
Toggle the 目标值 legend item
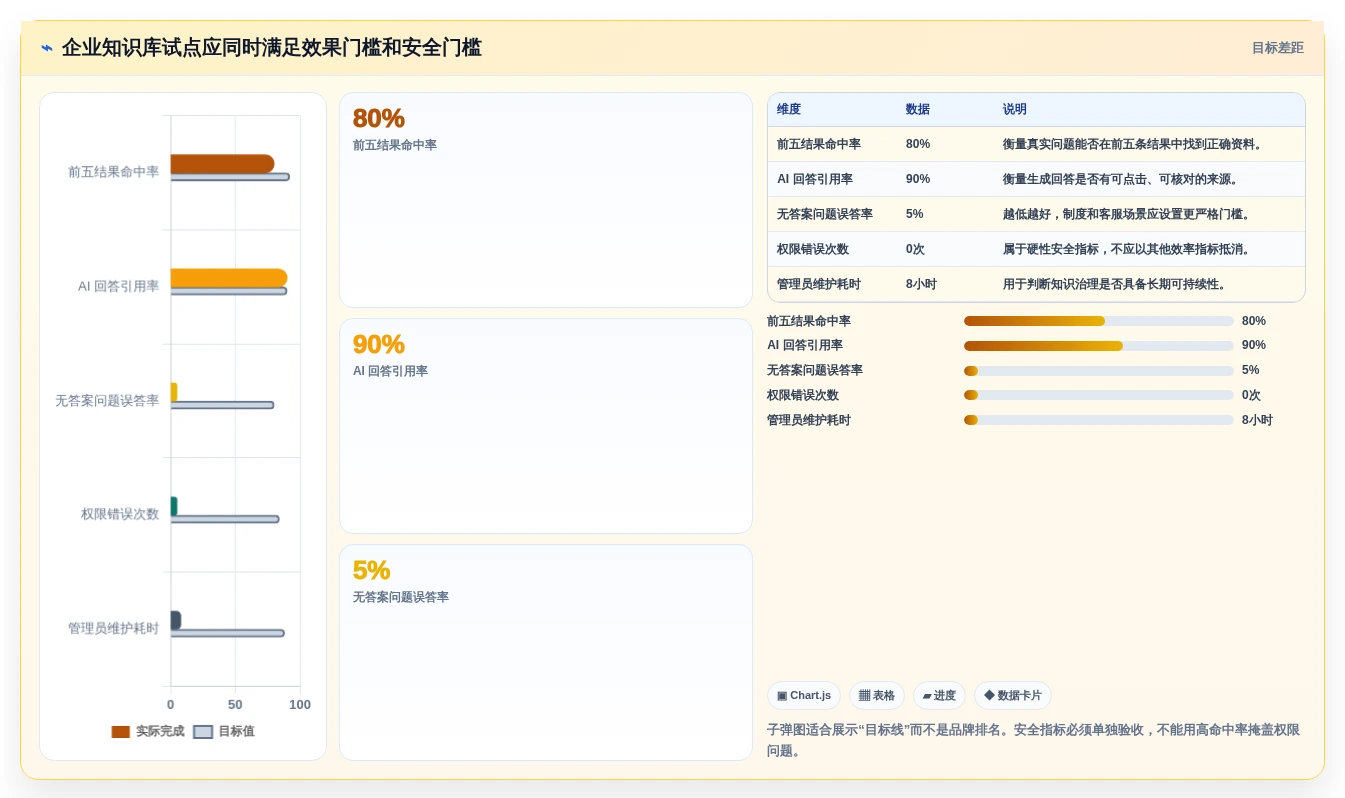[x=224, y=732]
